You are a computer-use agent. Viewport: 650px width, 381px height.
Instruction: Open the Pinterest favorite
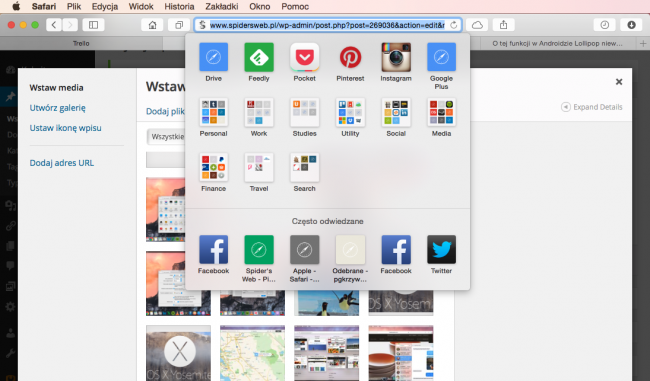tap(350, 57)
